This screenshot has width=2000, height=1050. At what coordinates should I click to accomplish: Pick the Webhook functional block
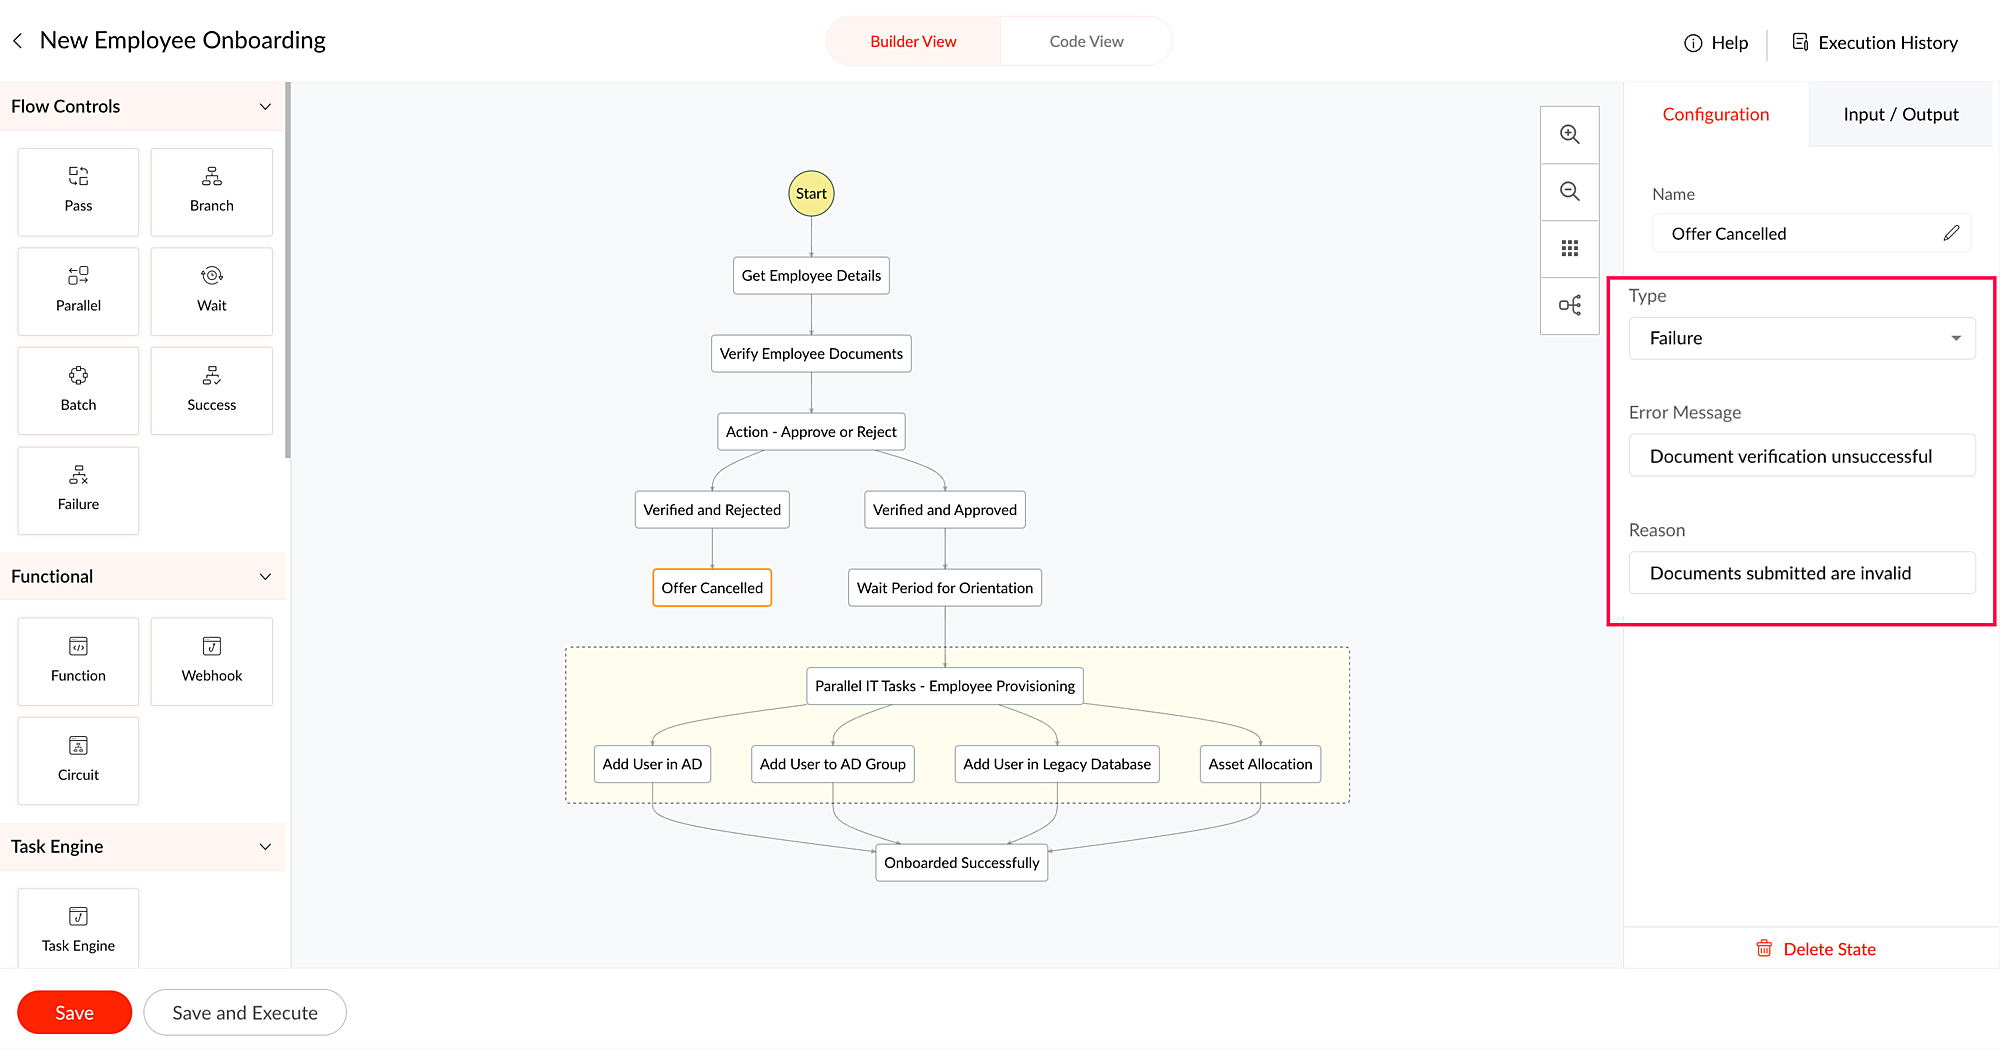(211, 660)
